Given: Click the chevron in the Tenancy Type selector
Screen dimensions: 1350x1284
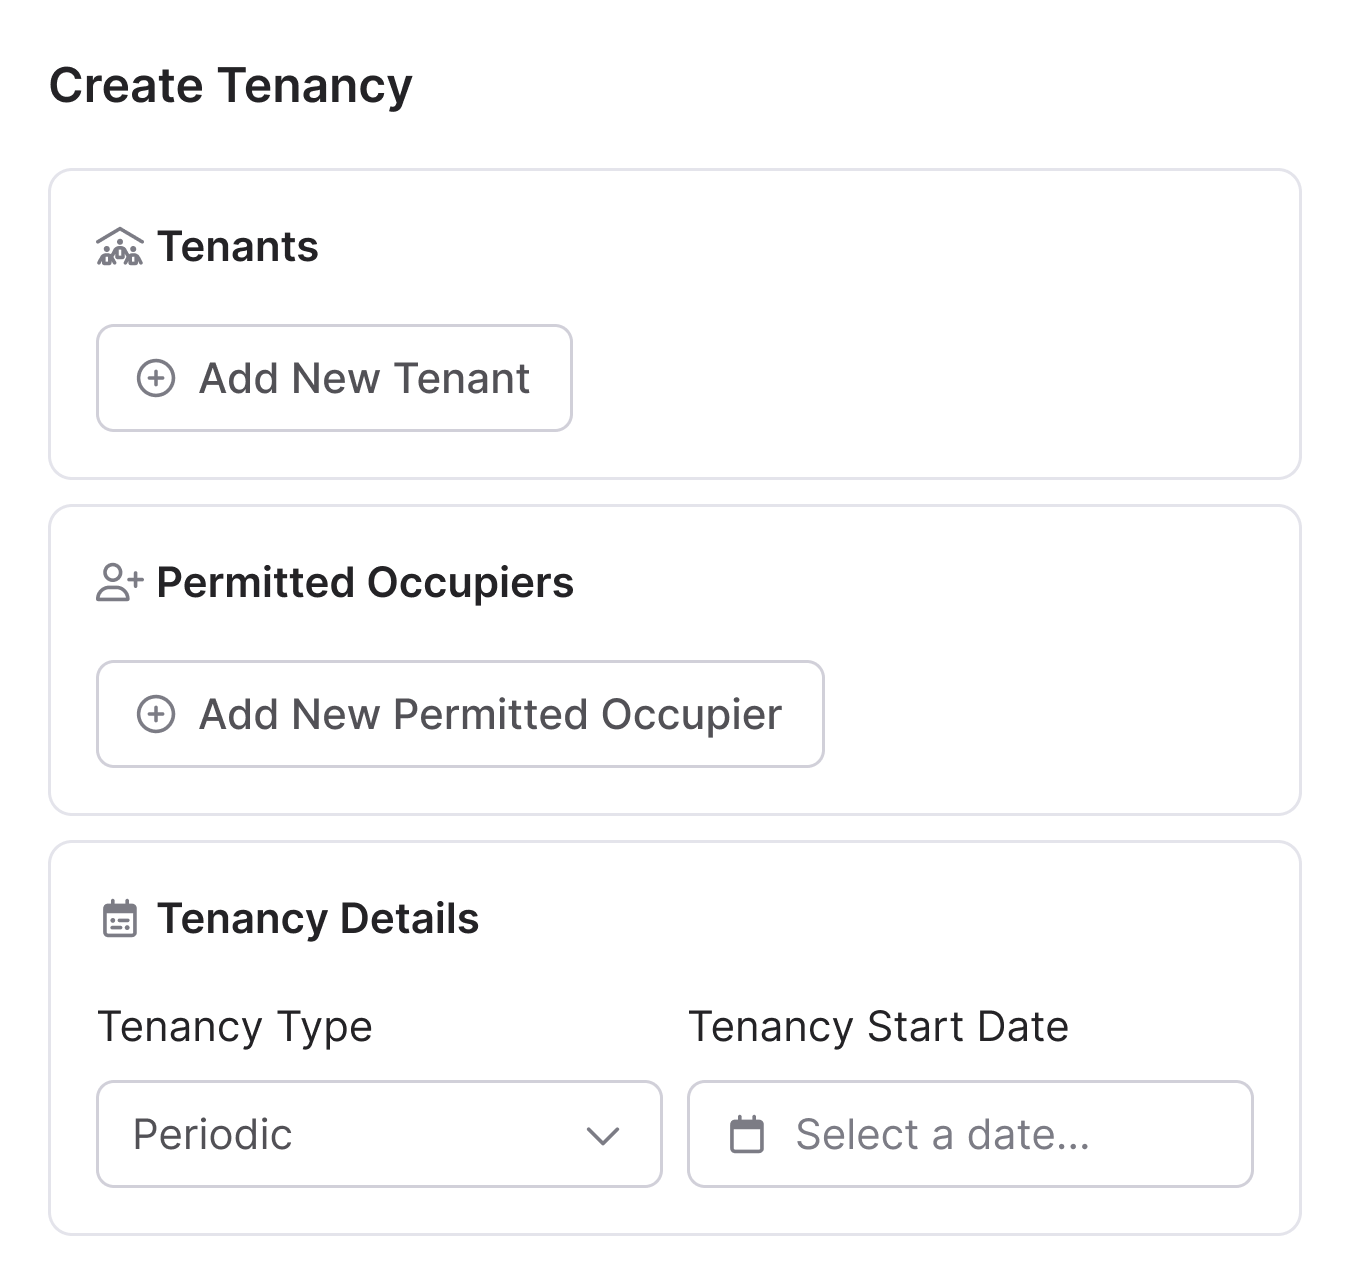Looking at the screenshot, I should tap(602, 1135).
